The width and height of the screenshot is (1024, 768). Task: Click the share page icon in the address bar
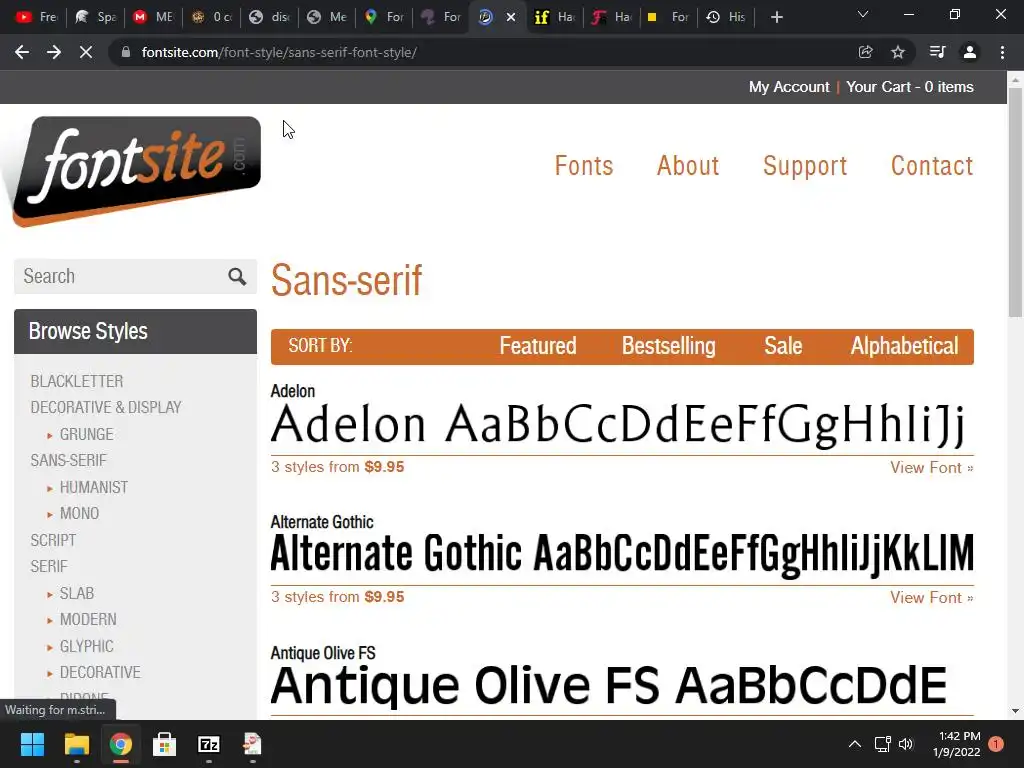865,52
